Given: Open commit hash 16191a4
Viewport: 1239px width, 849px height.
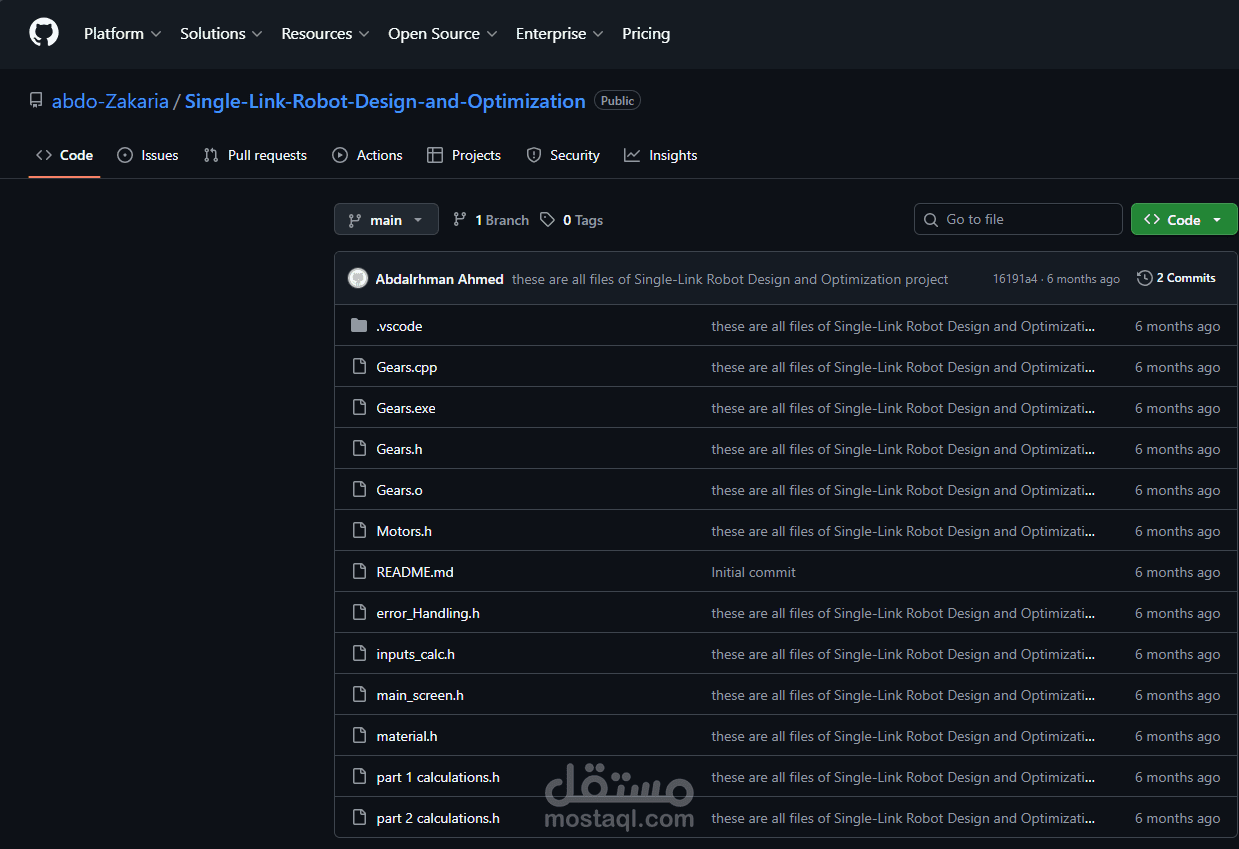Looking at the screenshot, I should (1015, 279).
